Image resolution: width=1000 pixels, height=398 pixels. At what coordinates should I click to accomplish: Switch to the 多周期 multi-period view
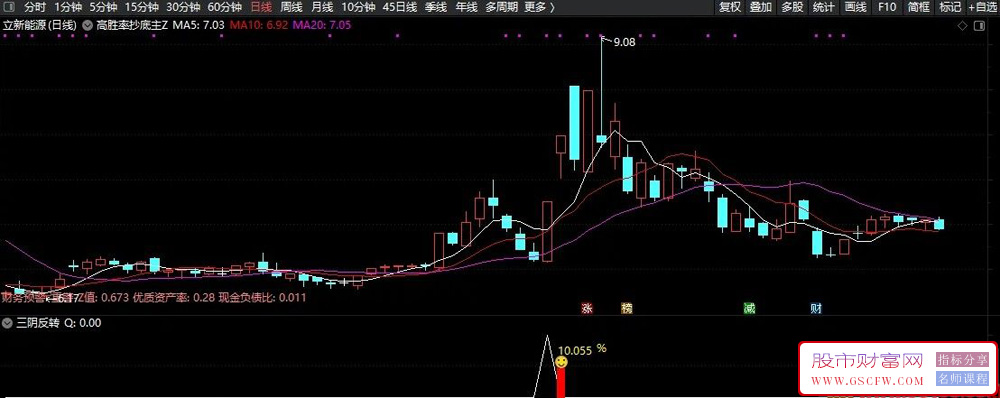(x=501, y=8)
